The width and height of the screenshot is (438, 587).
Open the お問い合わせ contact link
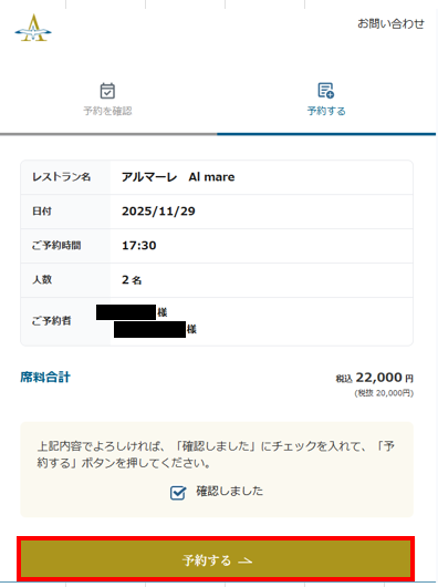point(391,24)
